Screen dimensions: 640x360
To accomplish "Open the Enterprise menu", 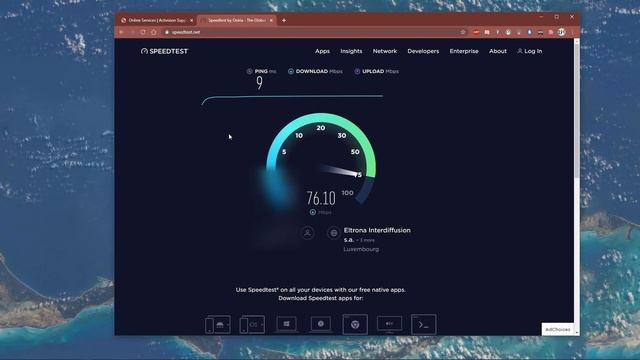I will click(x=464, y=51).
